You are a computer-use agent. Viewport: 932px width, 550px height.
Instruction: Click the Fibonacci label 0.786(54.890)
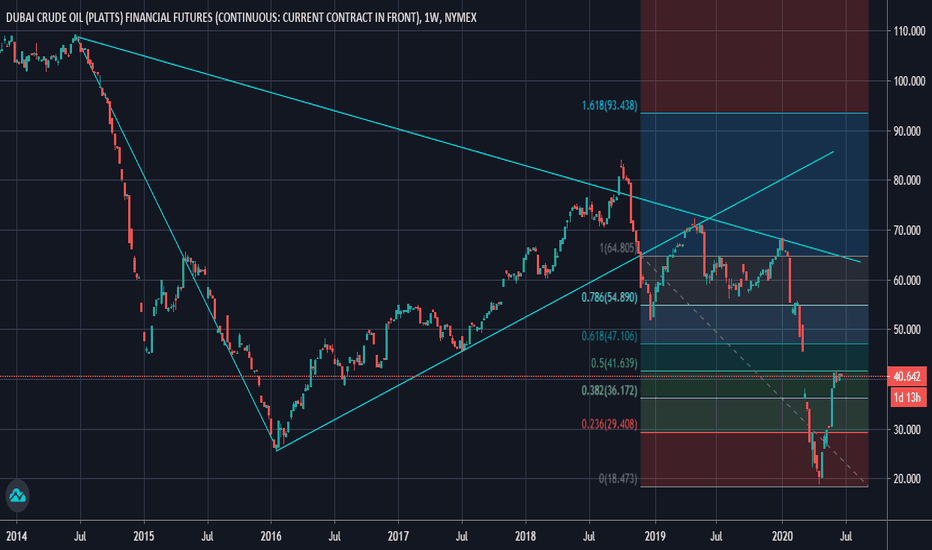(609, 297)
